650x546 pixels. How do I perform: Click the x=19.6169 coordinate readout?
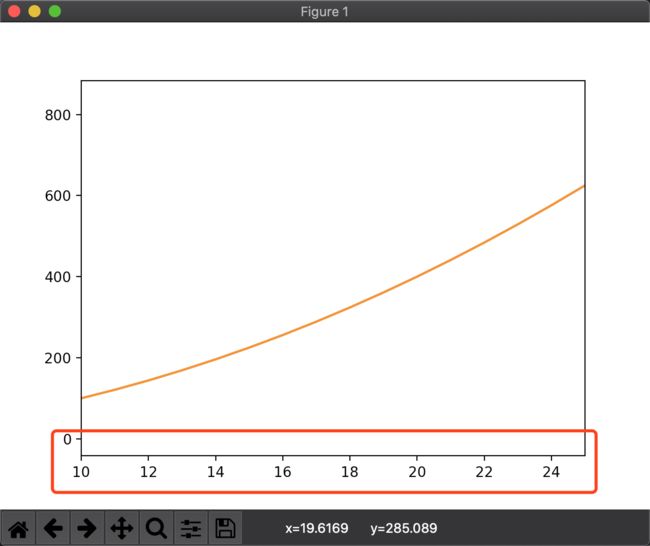pos(317,528)
